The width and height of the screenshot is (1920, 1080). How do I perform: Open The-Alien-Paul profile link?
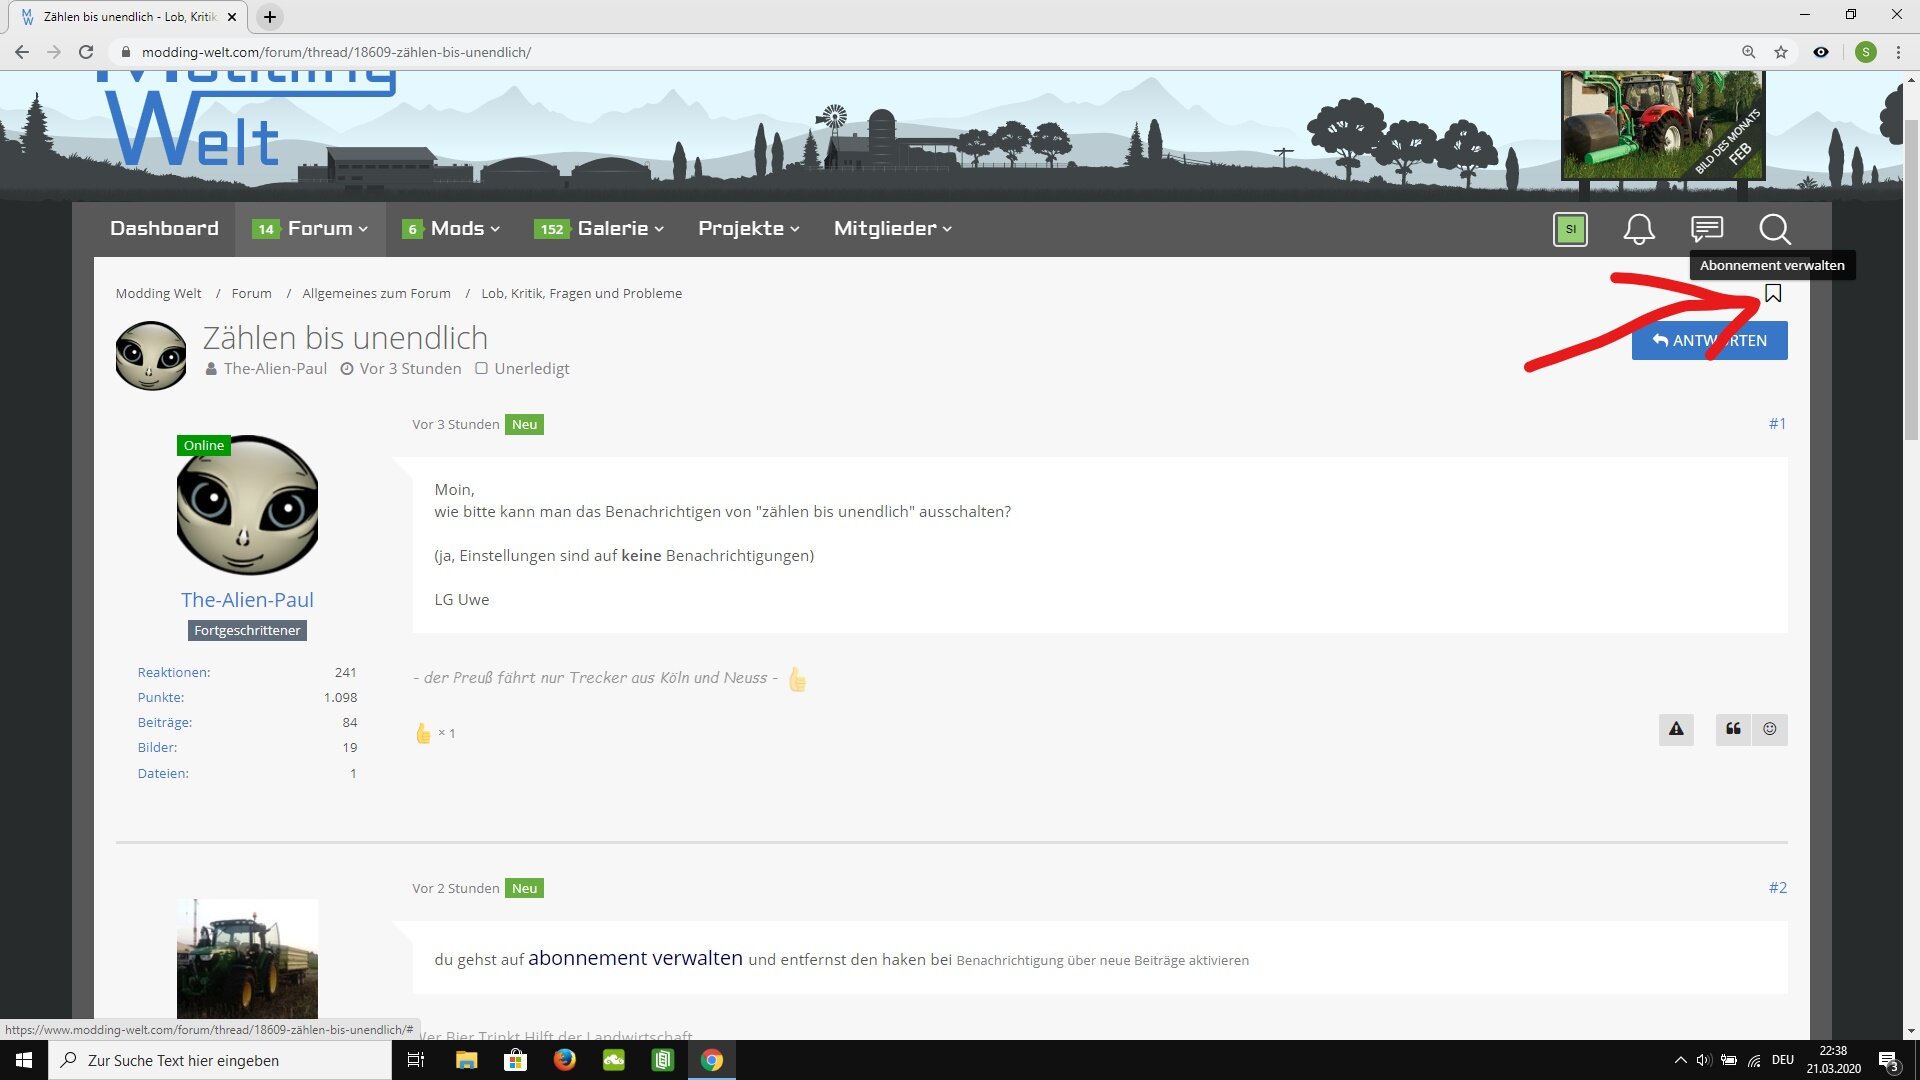(x=247, y=599)
